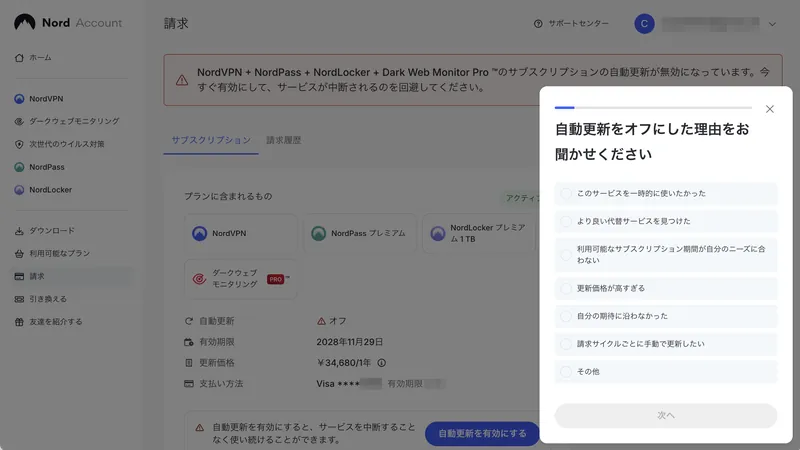The height and width of the screenshot is (450, 800).
Task: Click the survey progress bar
Action: 653,108
